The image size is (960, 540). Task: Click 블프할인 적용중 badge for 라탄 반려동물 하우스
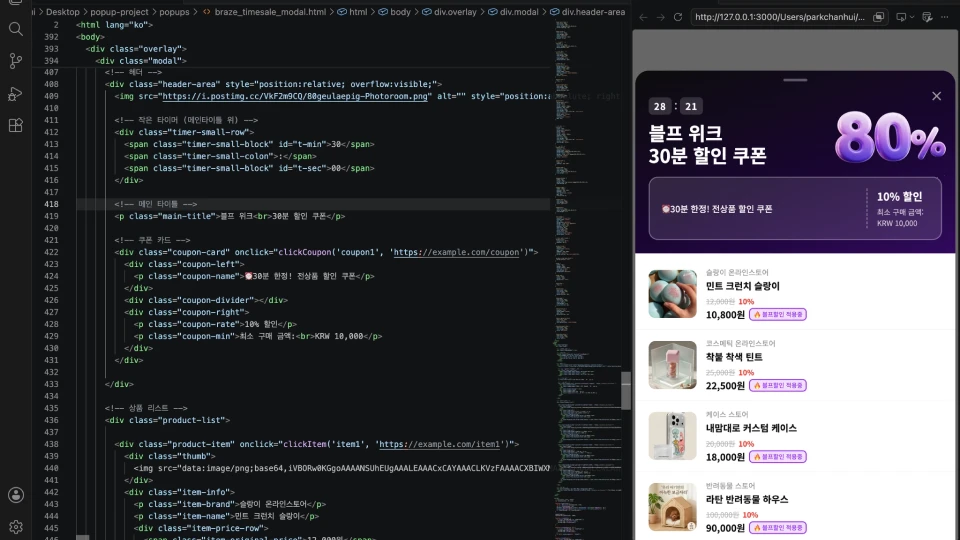pyautogui.click(x=778, y=528)
